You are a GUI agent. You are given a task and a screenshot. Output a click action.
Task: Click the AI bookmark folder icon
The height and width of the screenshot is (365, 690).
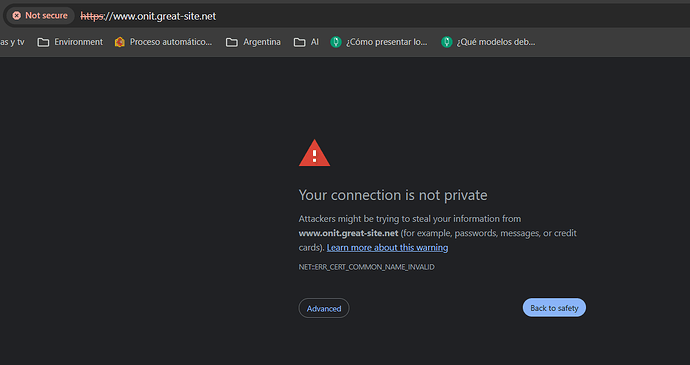point(300,42)
